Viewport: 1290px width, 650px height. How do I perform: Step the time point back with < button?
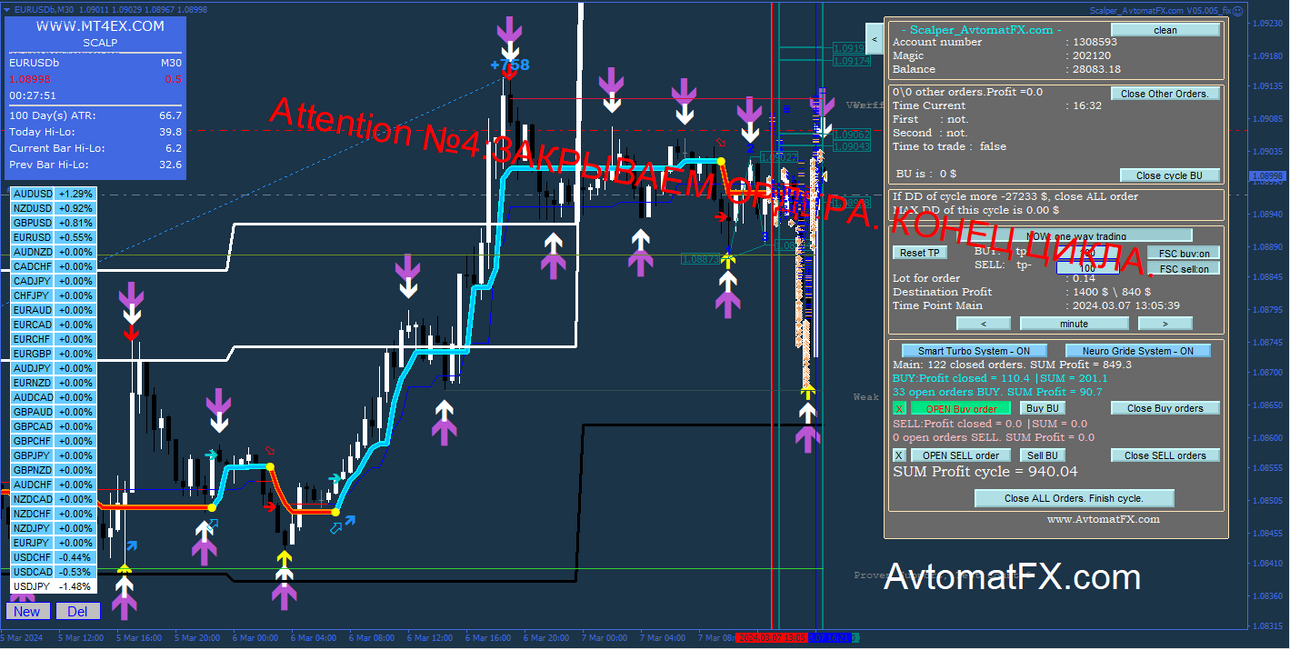[x=984, y=323]
